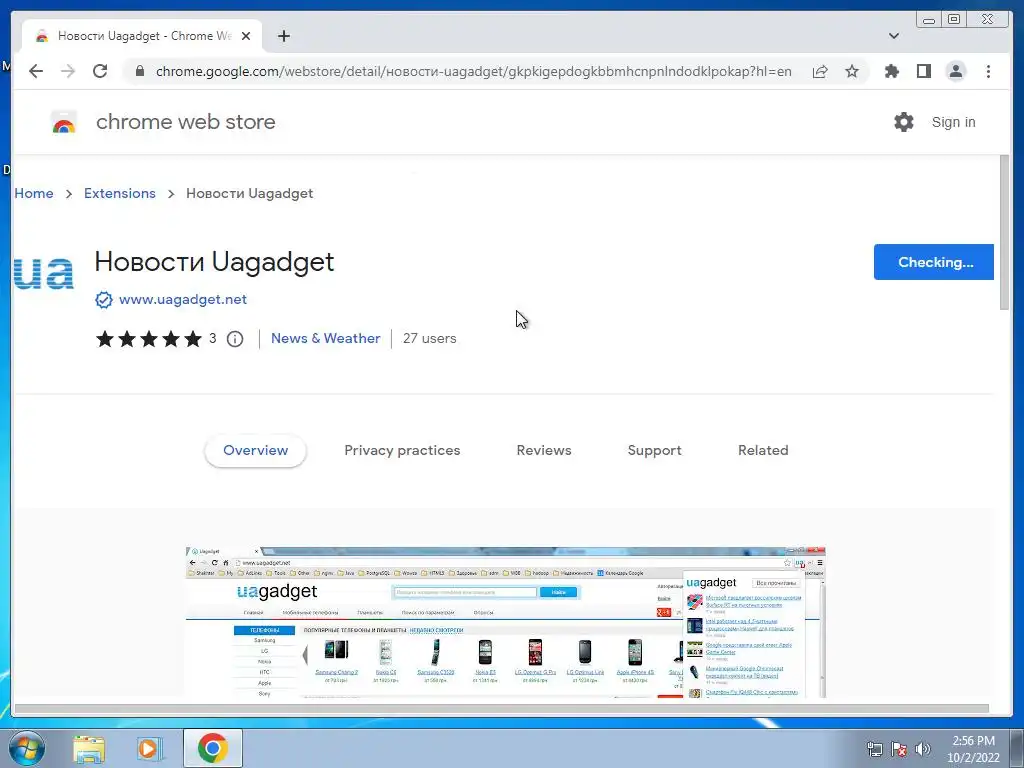Open the News & Weather category

point(325,338)
